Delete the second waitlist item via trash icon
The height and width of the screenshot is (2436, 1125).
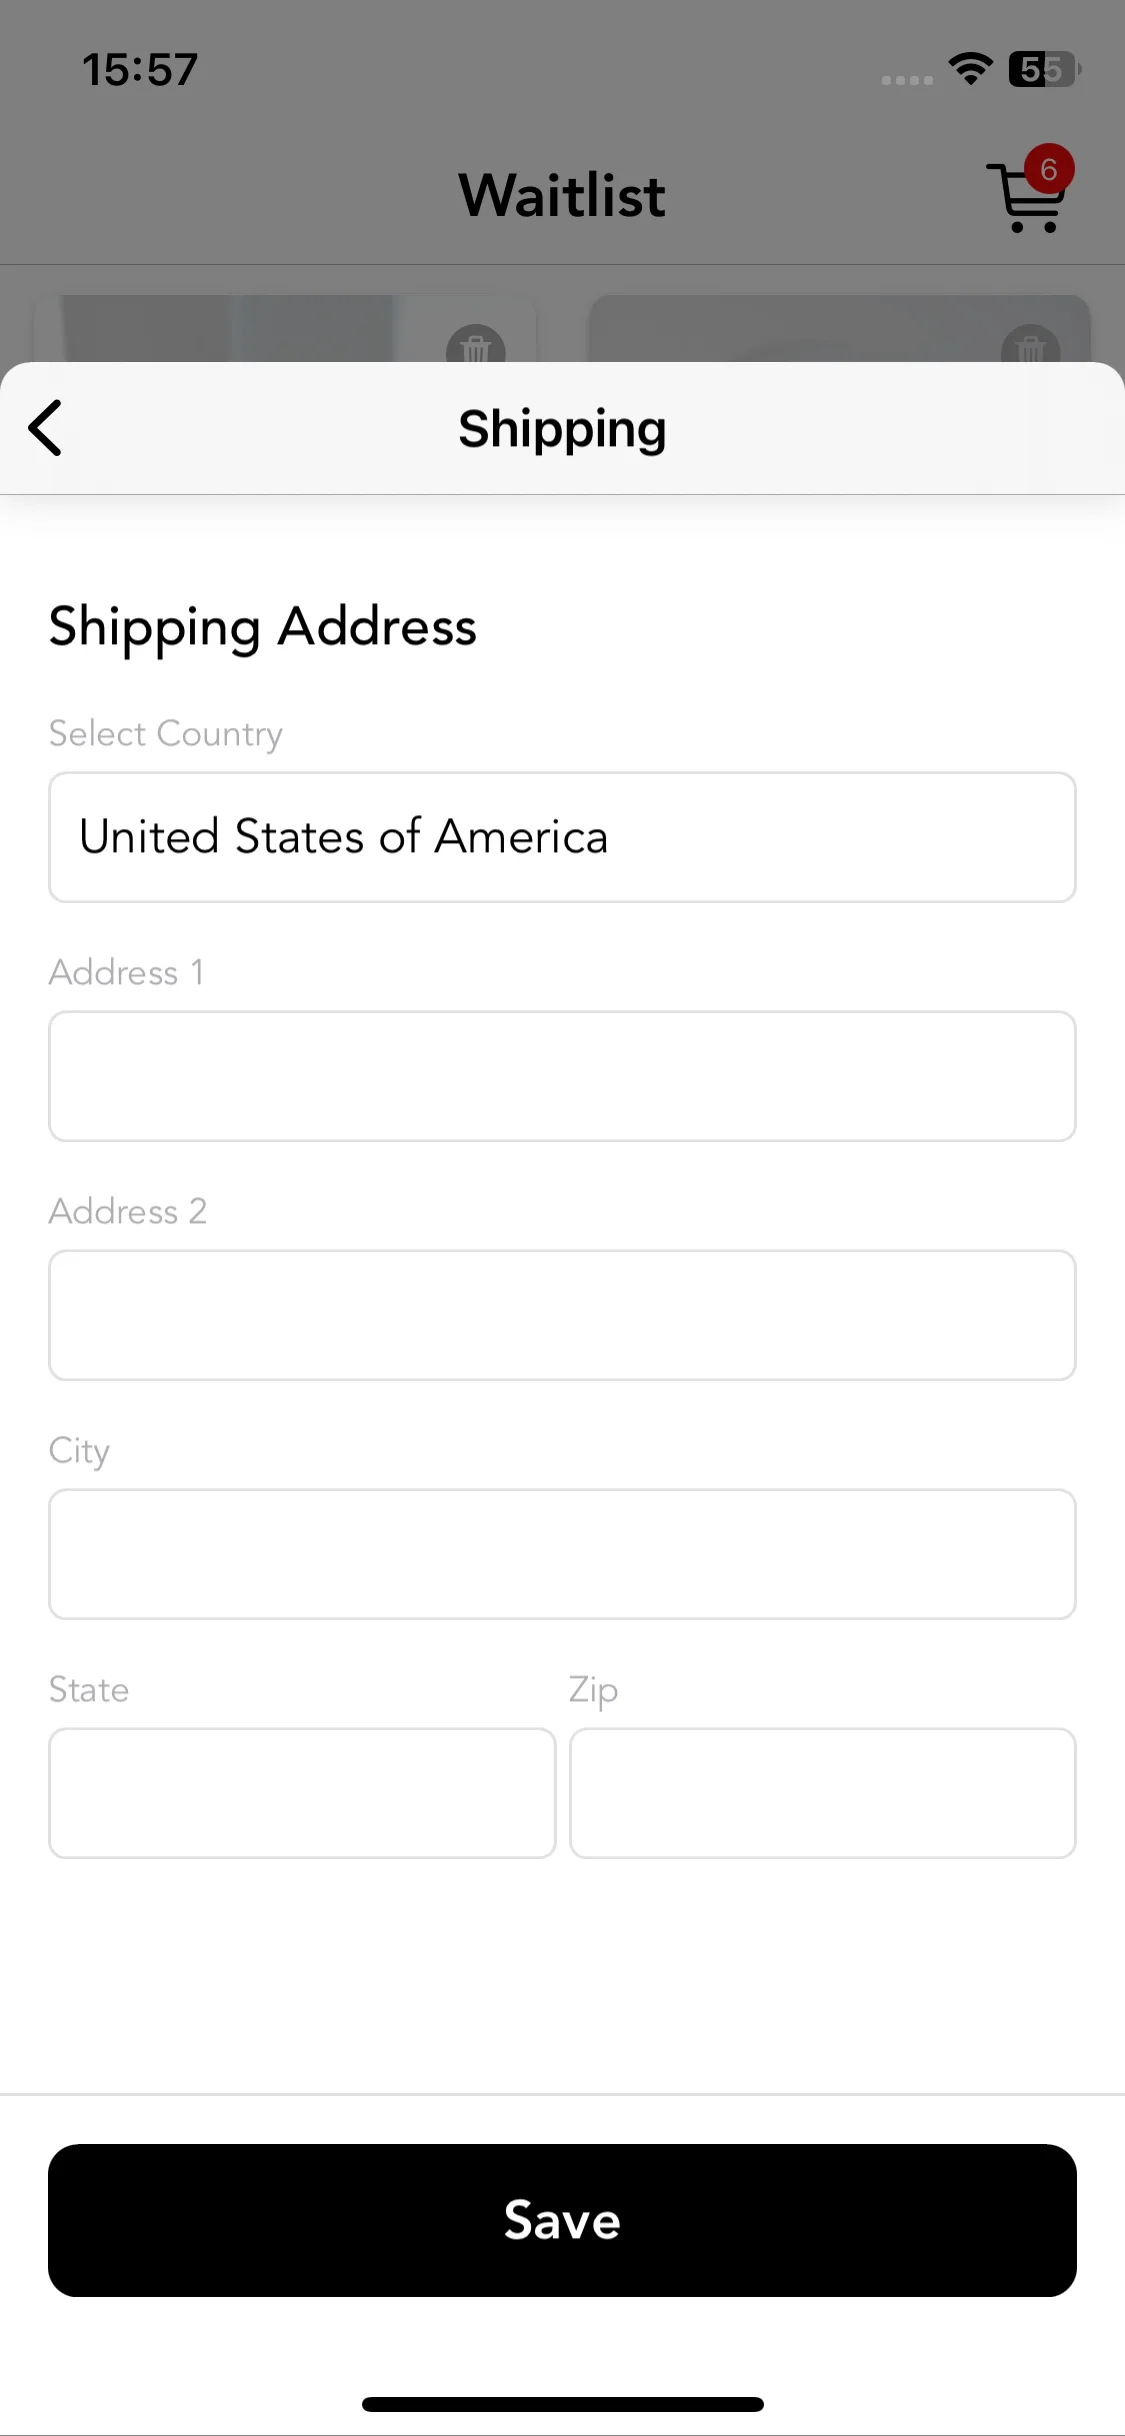pos(1030,345)
